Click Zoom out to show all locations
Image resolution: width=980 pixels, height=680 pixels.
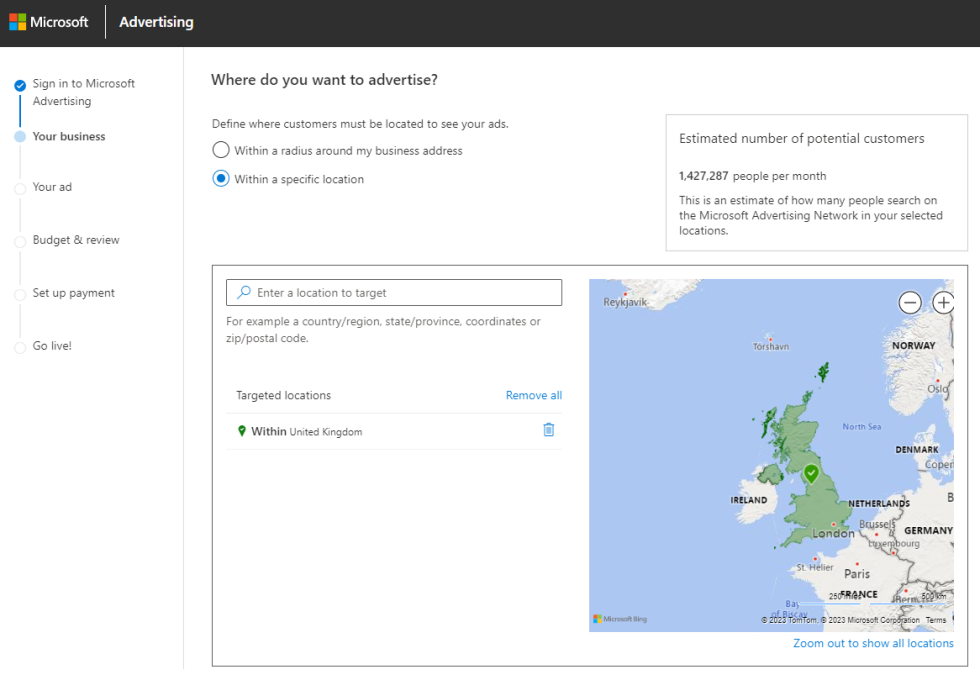point(872,643)
